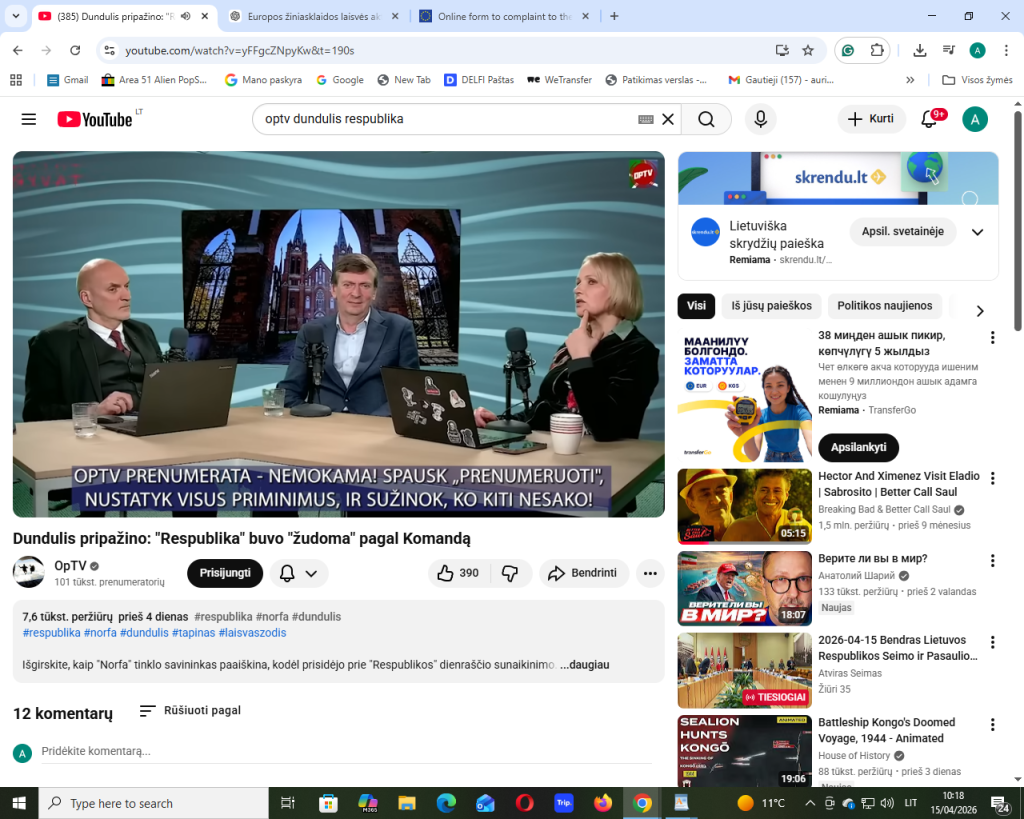Image resolution: width=1024 pixels, height=819 pixels.
Task: Open File Explorer from the taskbar
Action: pyautogui.click(x=407, y=803)
